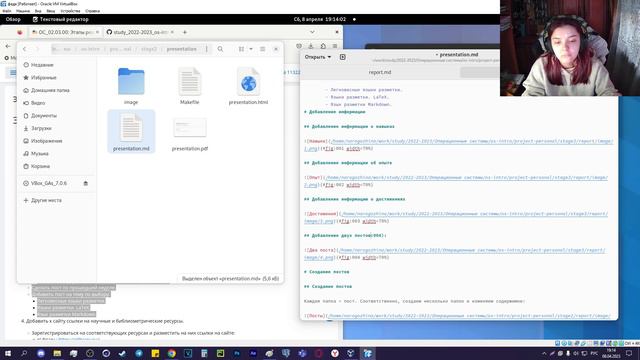Image resolution: width=640 pixels, height=360 pixels.
Task: Open browser downloads icon
Action: [x=311, y=46]
